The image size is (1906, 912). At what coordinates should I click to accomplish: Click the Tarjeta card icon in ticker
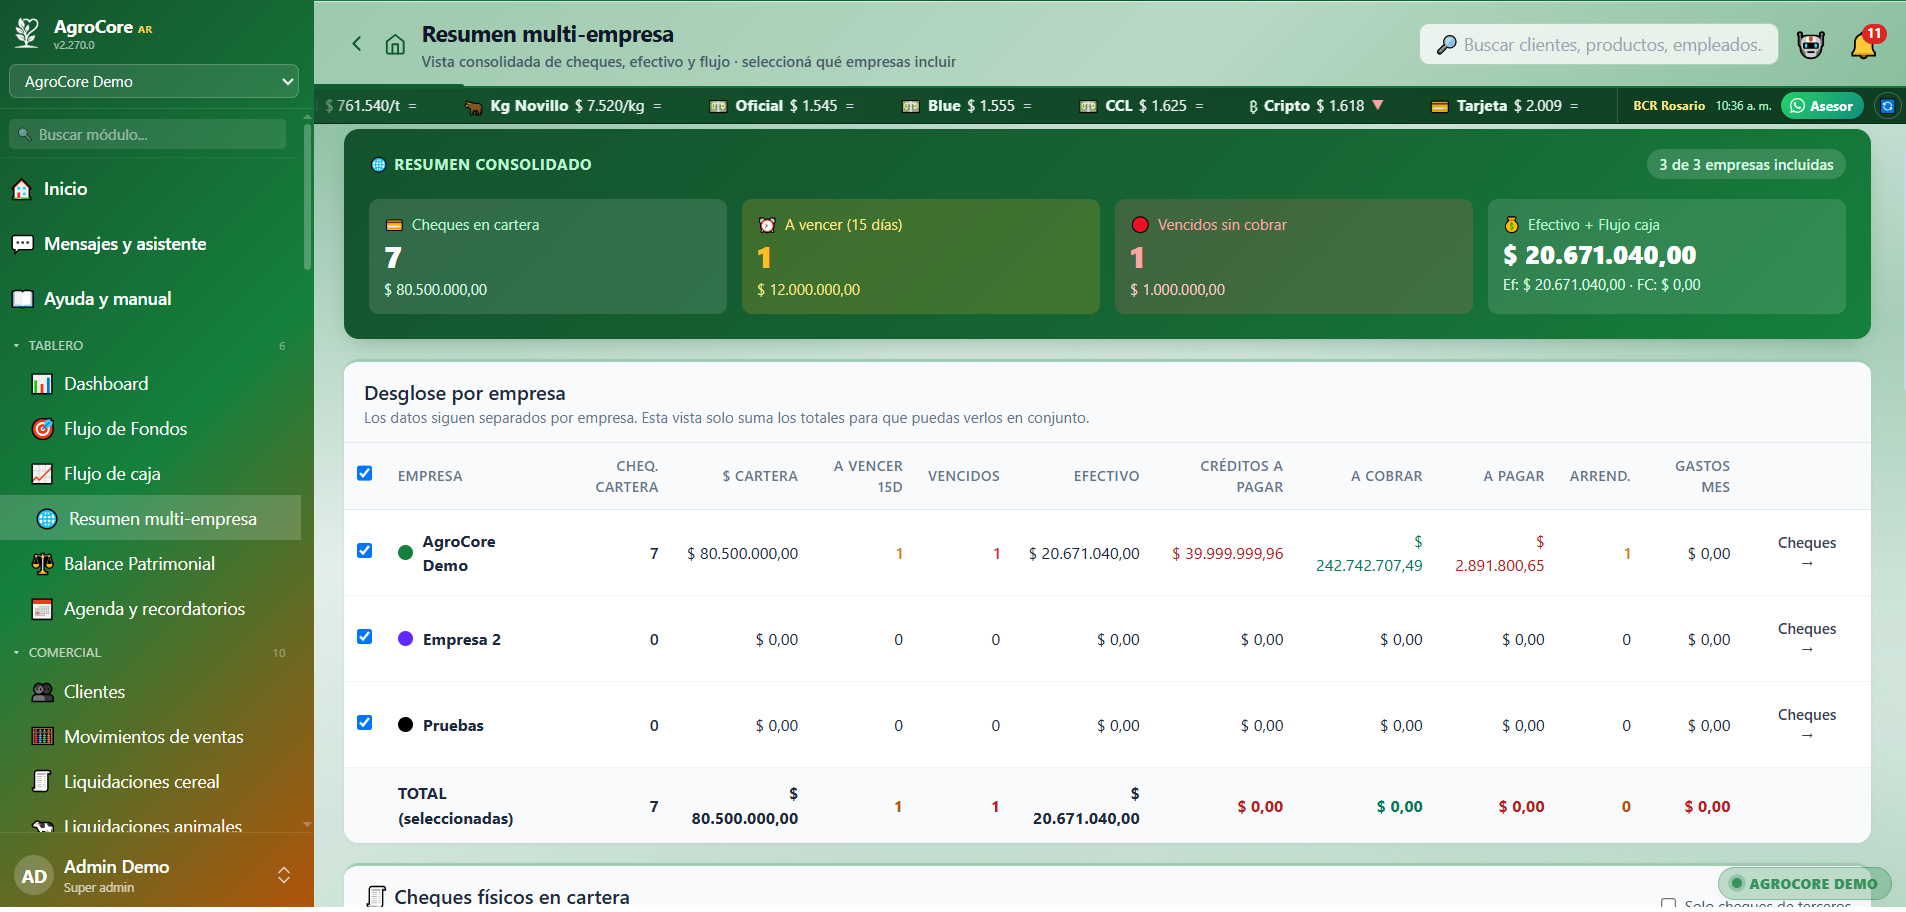point(1440,106)
